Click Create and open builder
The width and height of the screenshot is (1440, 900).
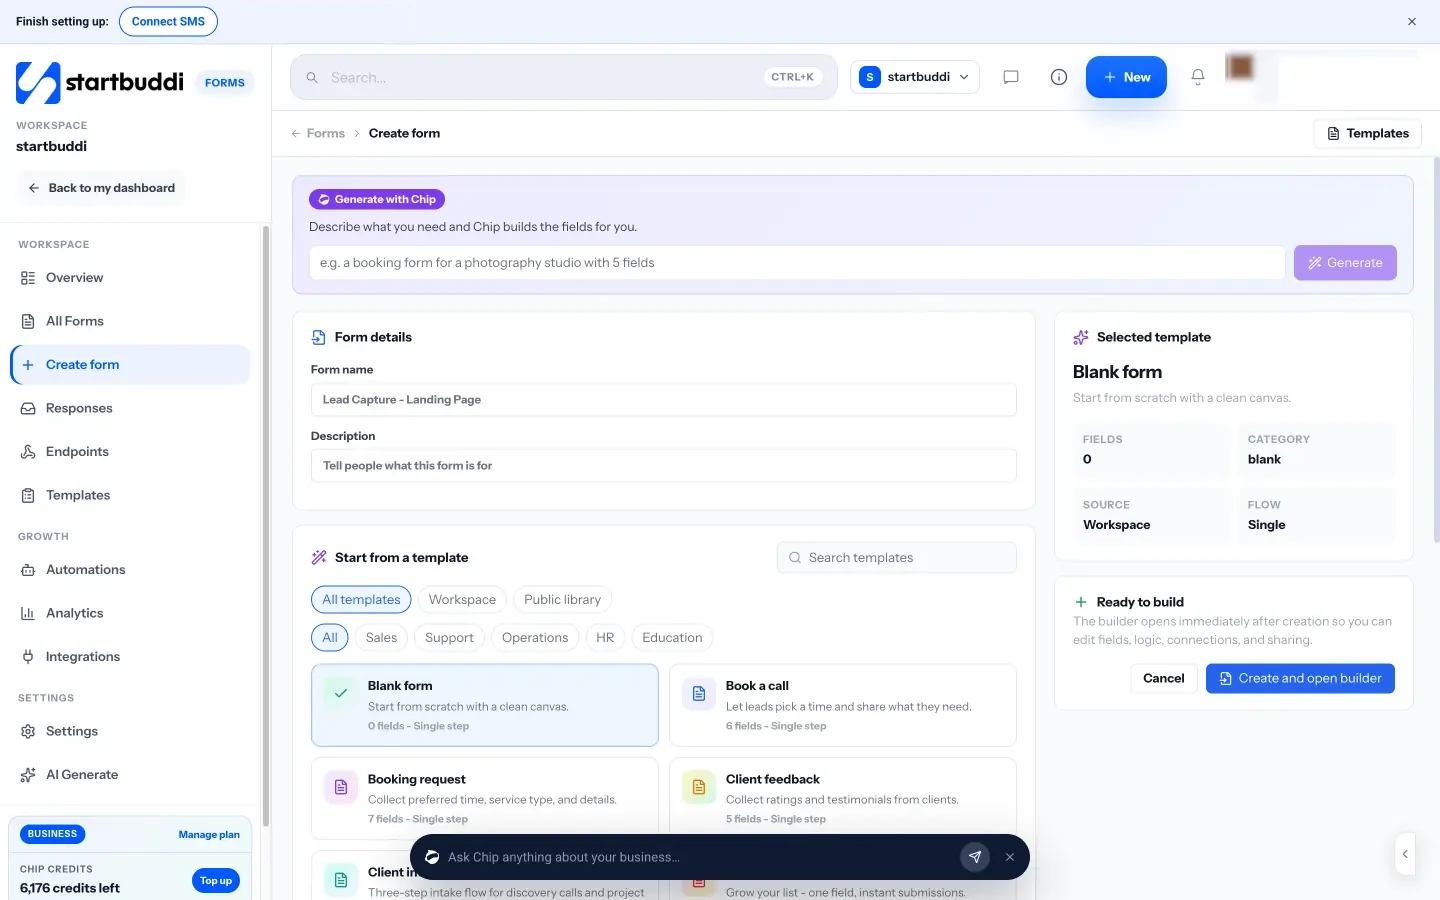(x=1300, y=678)
